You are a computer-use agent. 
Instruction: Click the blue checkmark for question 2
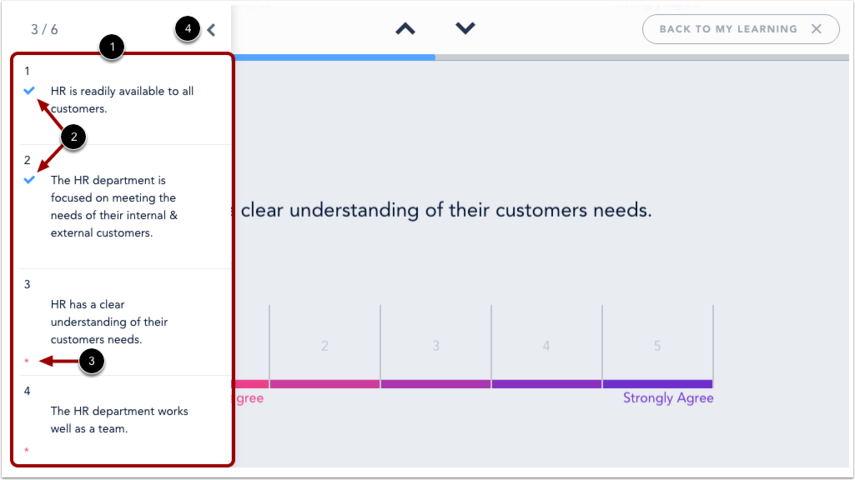click(x=29, y=179)
